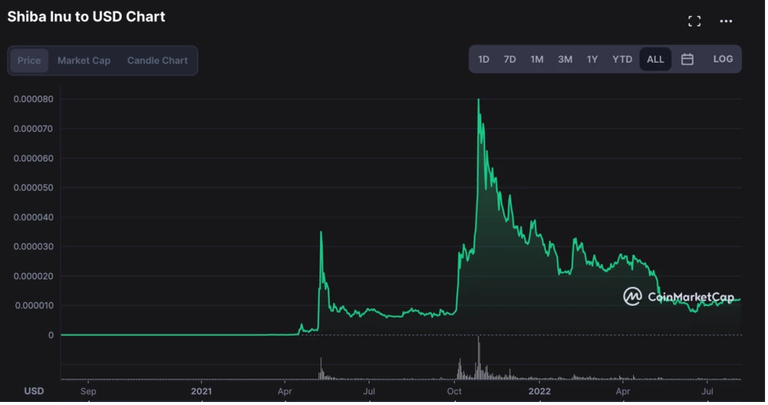Click the October 2021 price peak on the chart
The image size is (768, 405).
479,100
